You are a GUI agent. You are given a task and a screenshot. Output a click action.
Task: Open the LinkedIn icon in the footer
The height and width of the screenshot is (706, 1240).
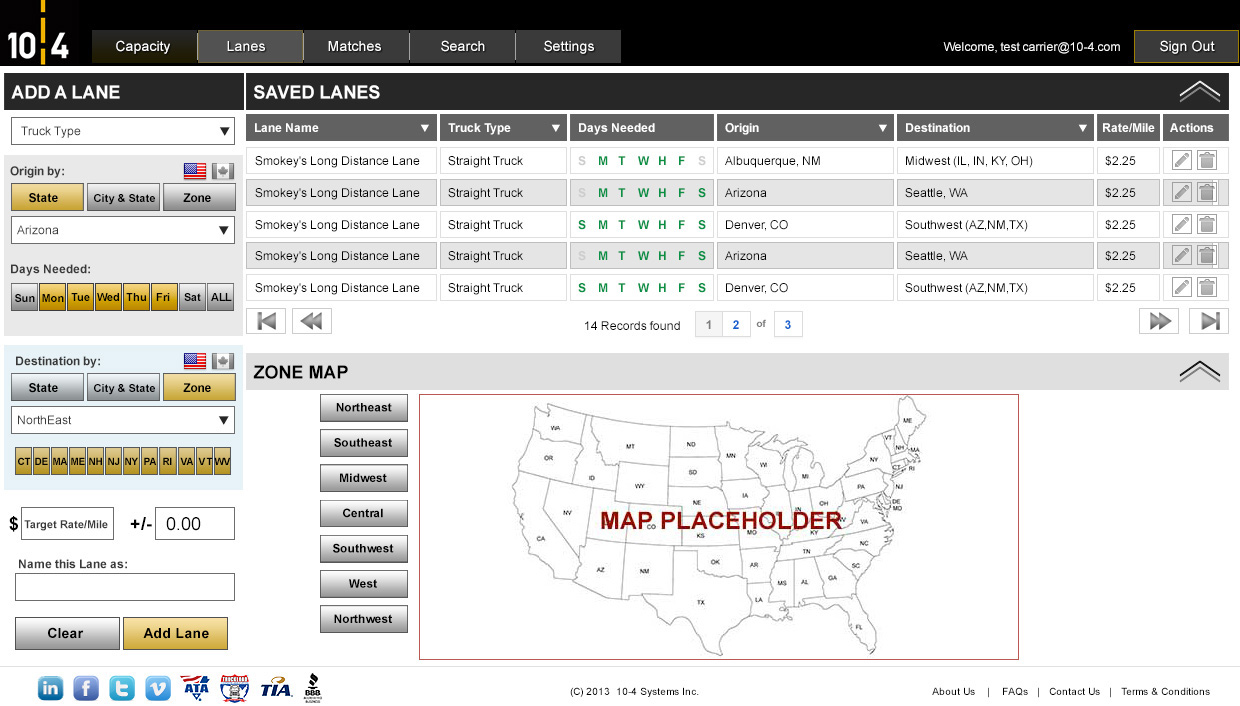(50, 688)
